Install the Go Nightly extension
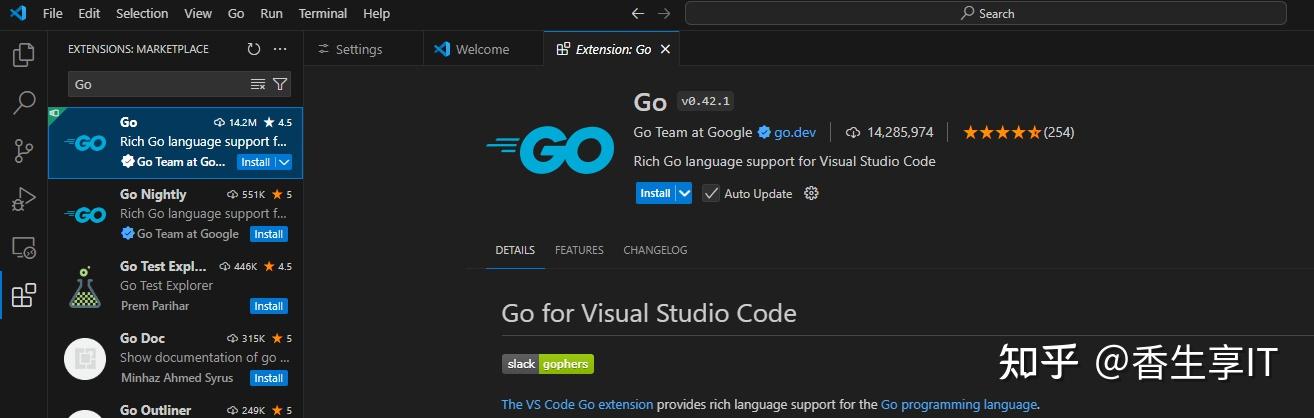Viewport: 1314px width, 418px height. (268, 234)
